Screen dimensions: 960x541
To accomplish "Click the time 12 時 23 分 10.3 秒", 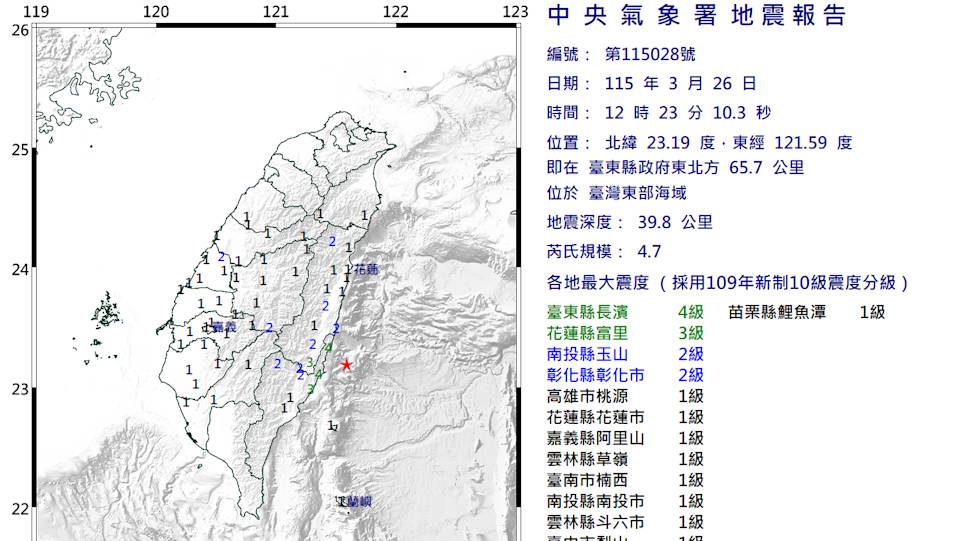I will [x=688, y=113].
